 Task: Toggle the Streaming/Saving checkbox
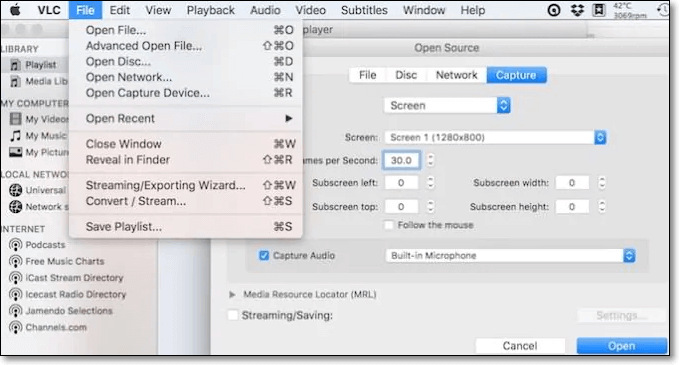(x=233, y=315)
